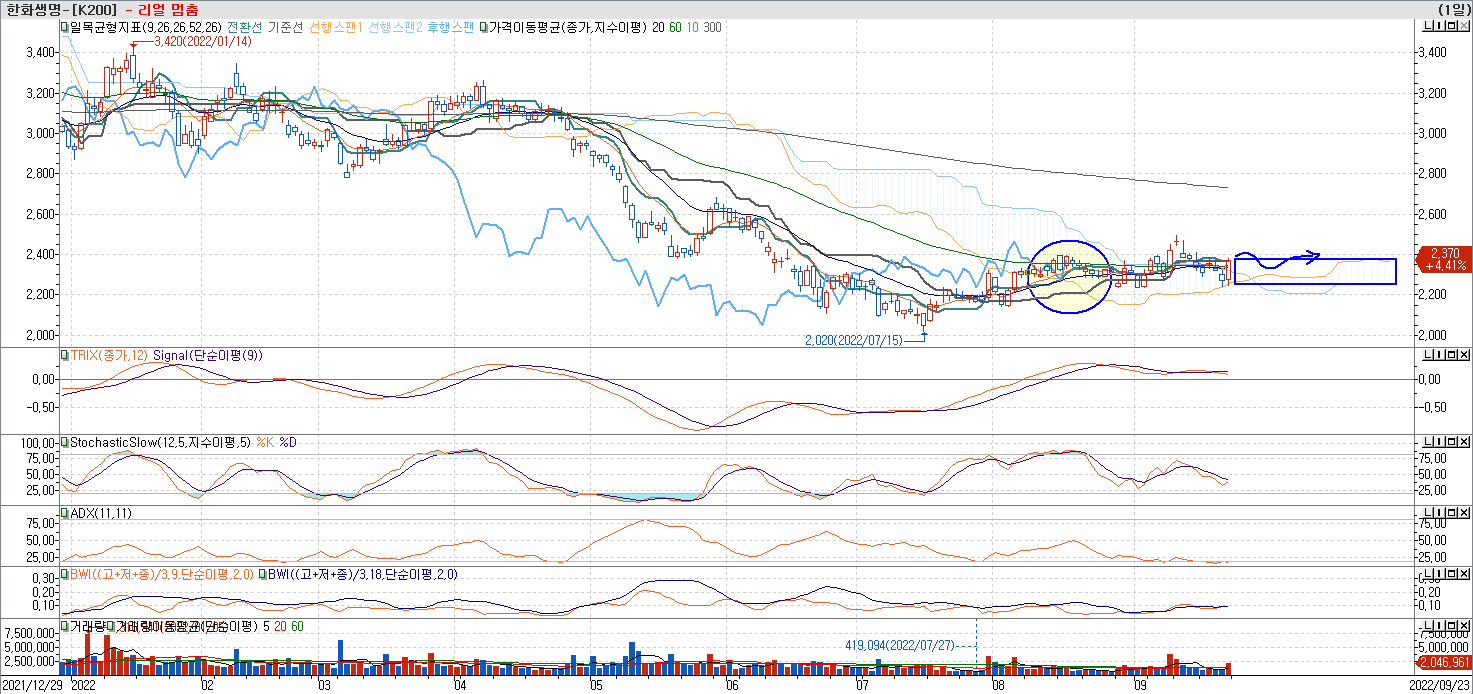
Task: Click the 2022/09/23 end date label
Action: tap(1441, 687)
